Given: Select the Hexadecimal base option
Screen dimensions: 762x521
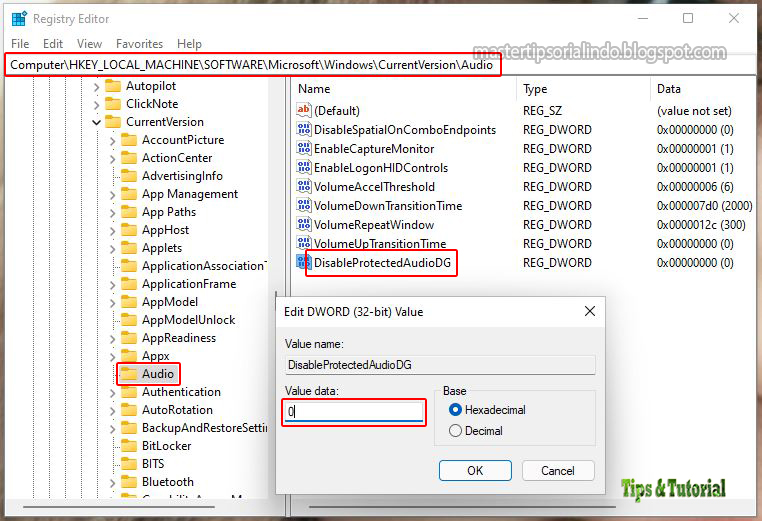Looking at the screenshot, I should click(455, 410).
